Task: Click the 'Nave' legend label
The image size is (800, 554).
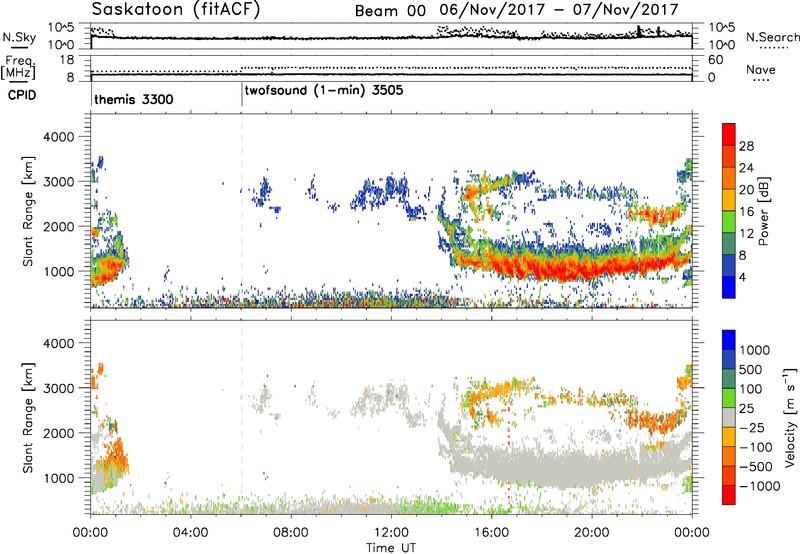Action: point(761,69)
